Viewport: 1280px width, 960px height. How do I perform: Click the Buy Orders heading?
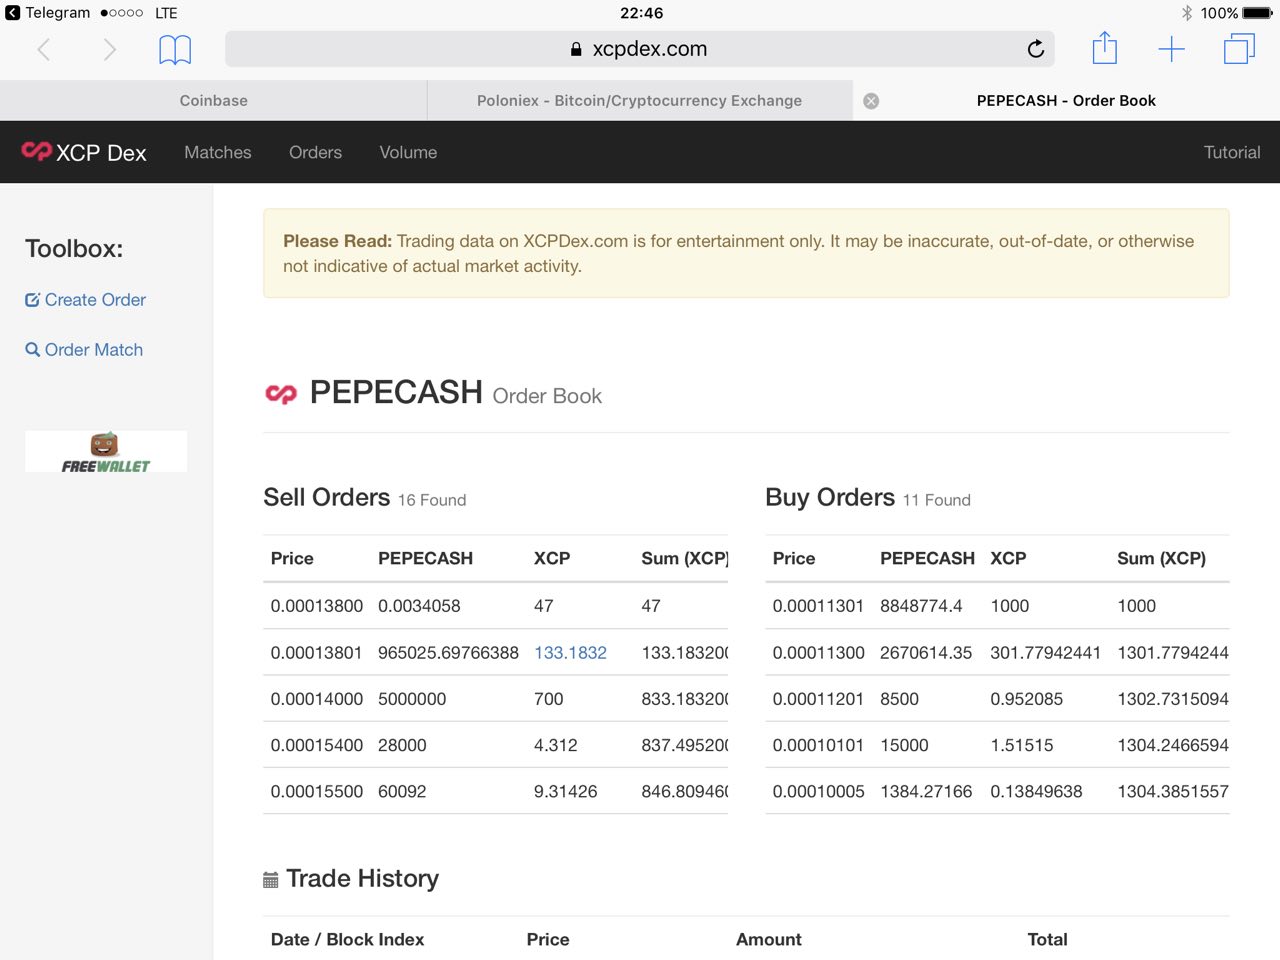(830, 497)
